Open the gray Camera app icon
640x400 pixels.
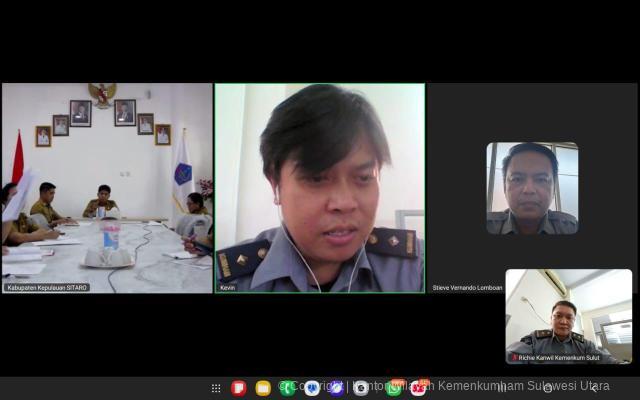pyautogui.click(x=361, y=388)
